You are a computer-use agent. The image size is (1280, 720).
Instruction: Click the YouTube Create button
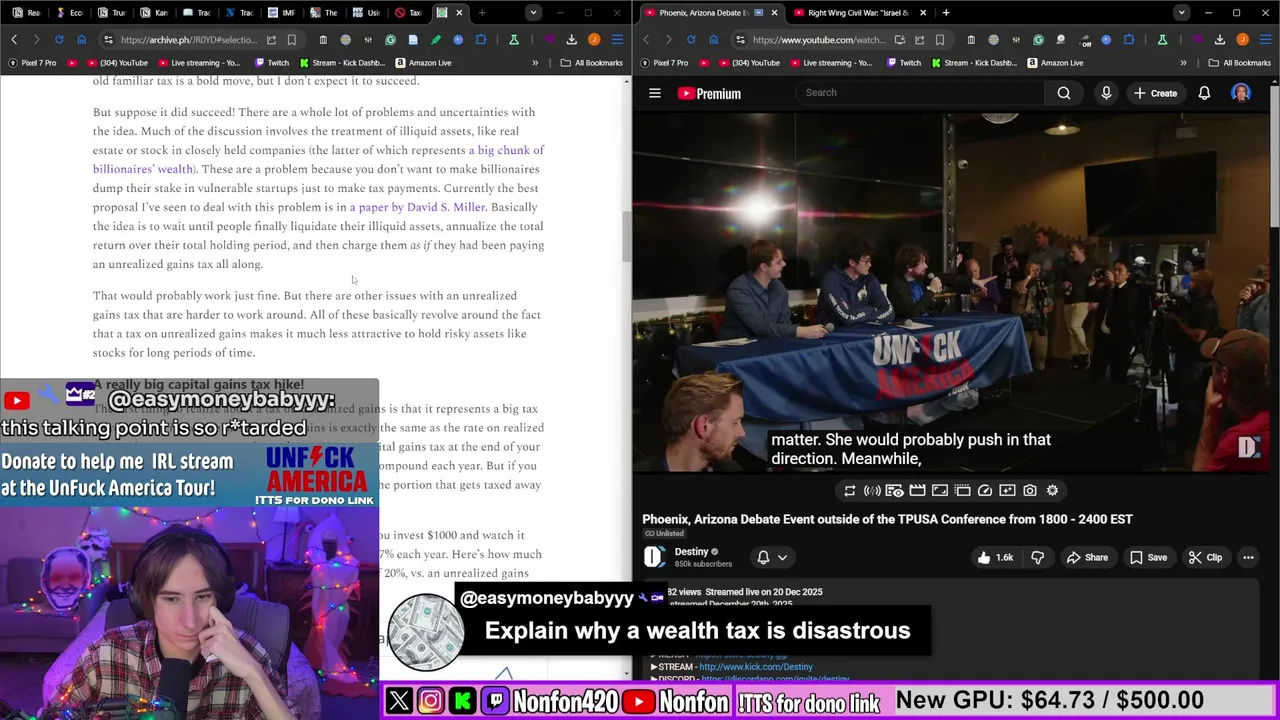[1155, 93]
